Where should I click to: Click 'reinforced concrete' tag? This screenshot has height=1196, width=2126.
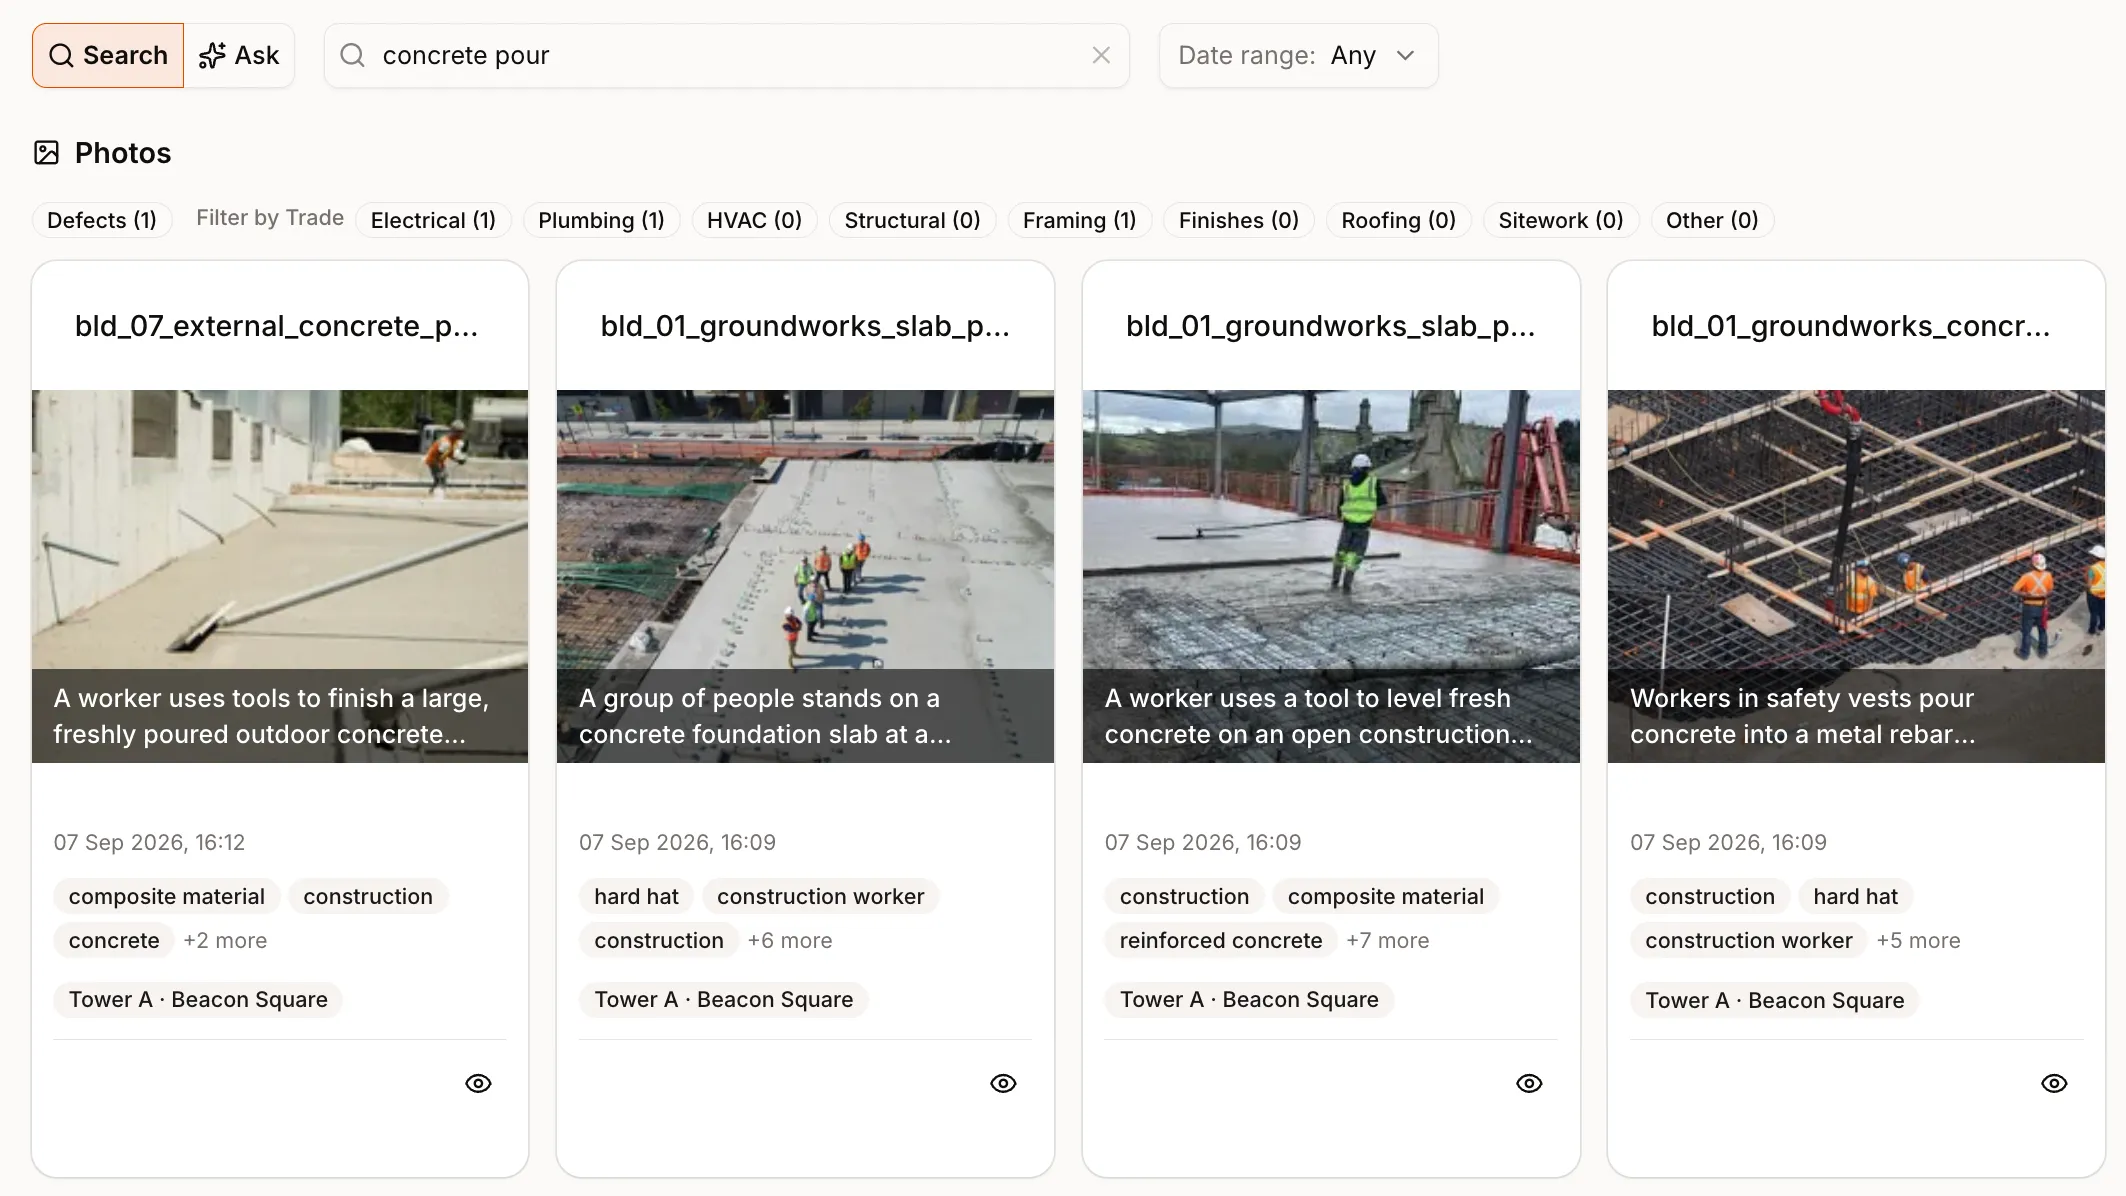point(1221,940)
